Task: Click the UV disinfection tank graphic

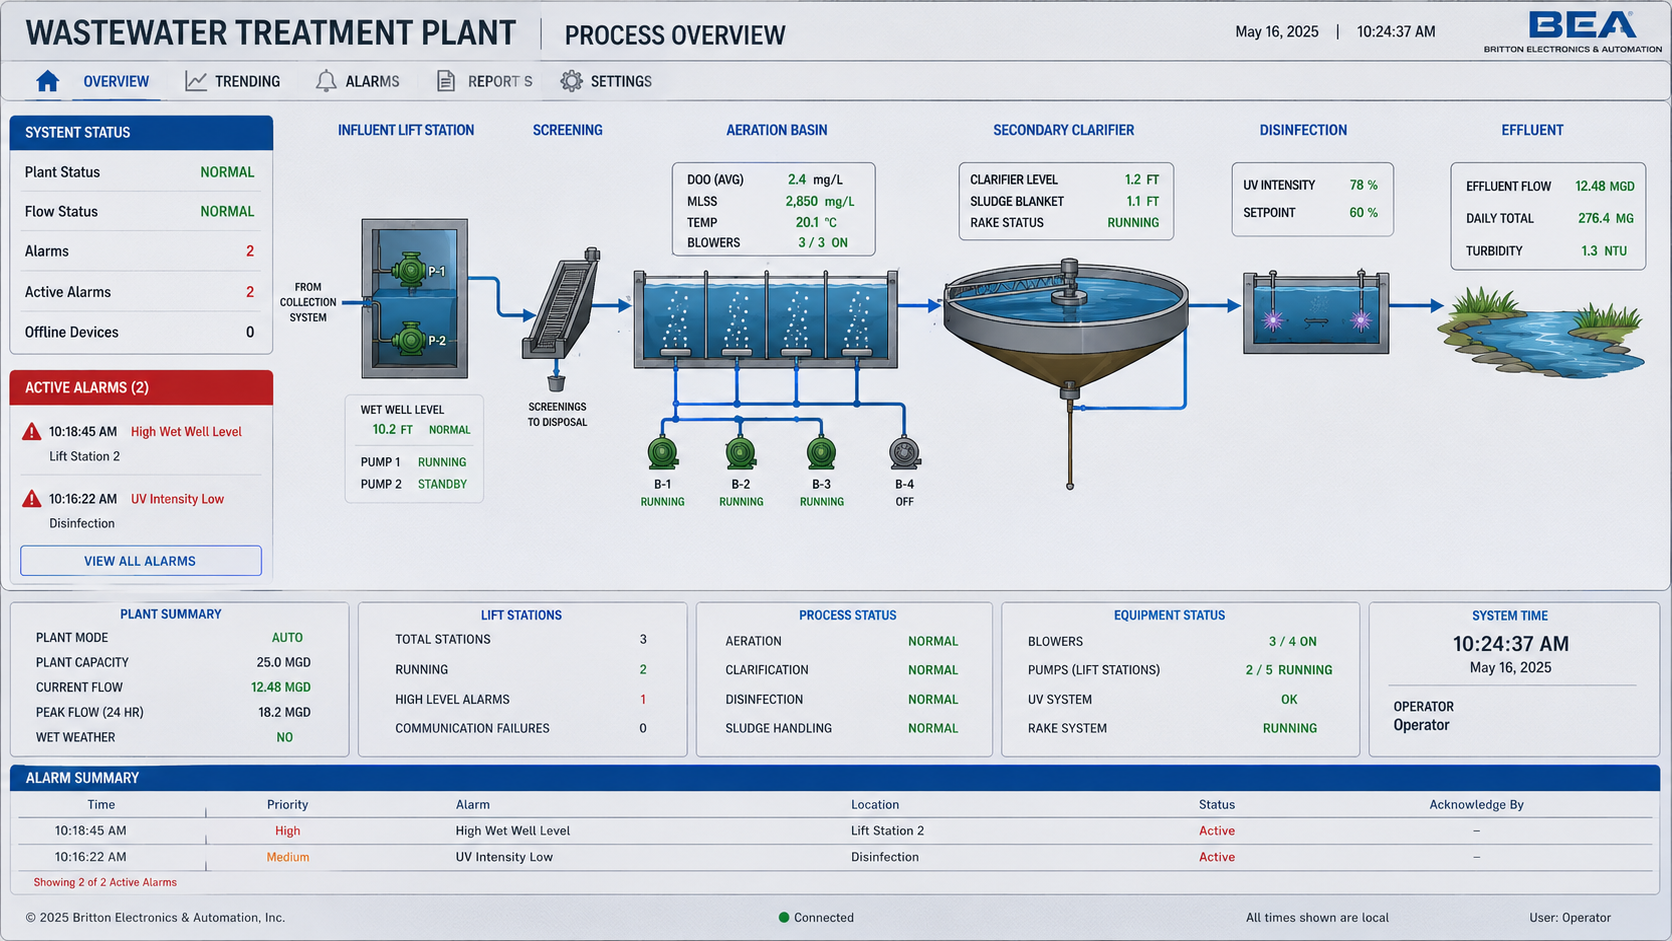Action: pyautogui.click(x=1316, y=311)
